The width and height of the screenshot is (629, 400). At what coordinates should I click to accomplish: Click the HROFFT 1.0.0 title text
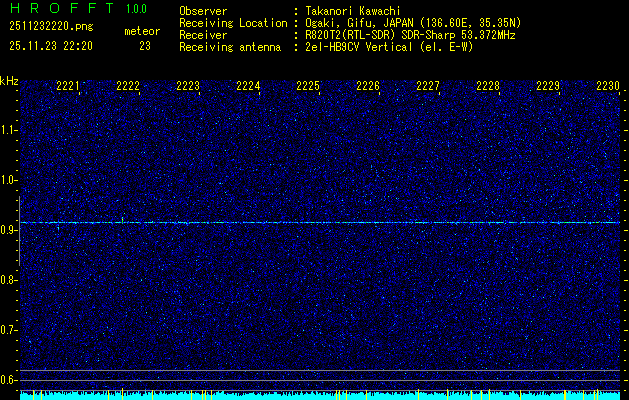coord(78,8)
